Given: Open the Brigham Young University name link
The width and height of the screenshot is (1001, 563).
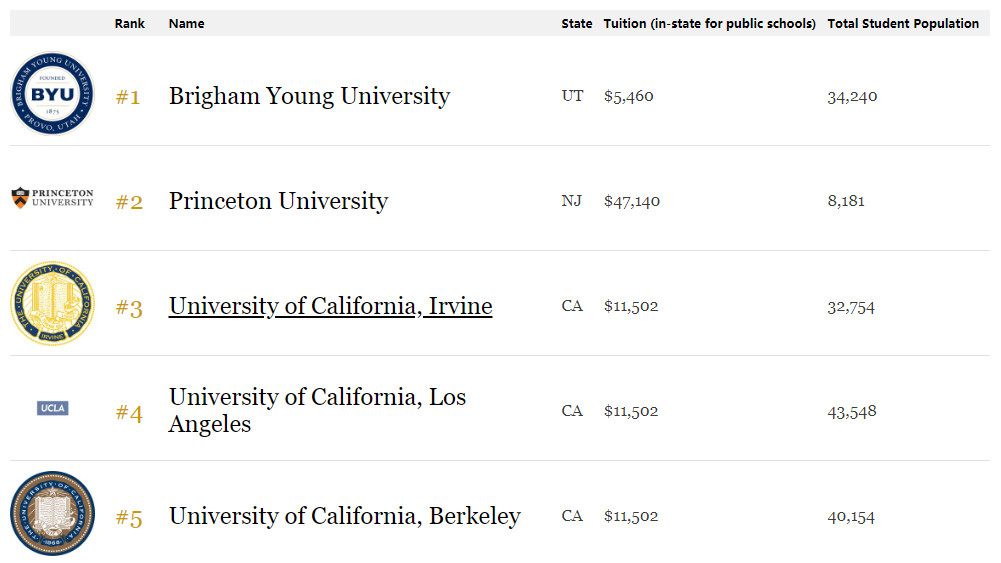Looking at the screenshot, I should coord(310,96).
